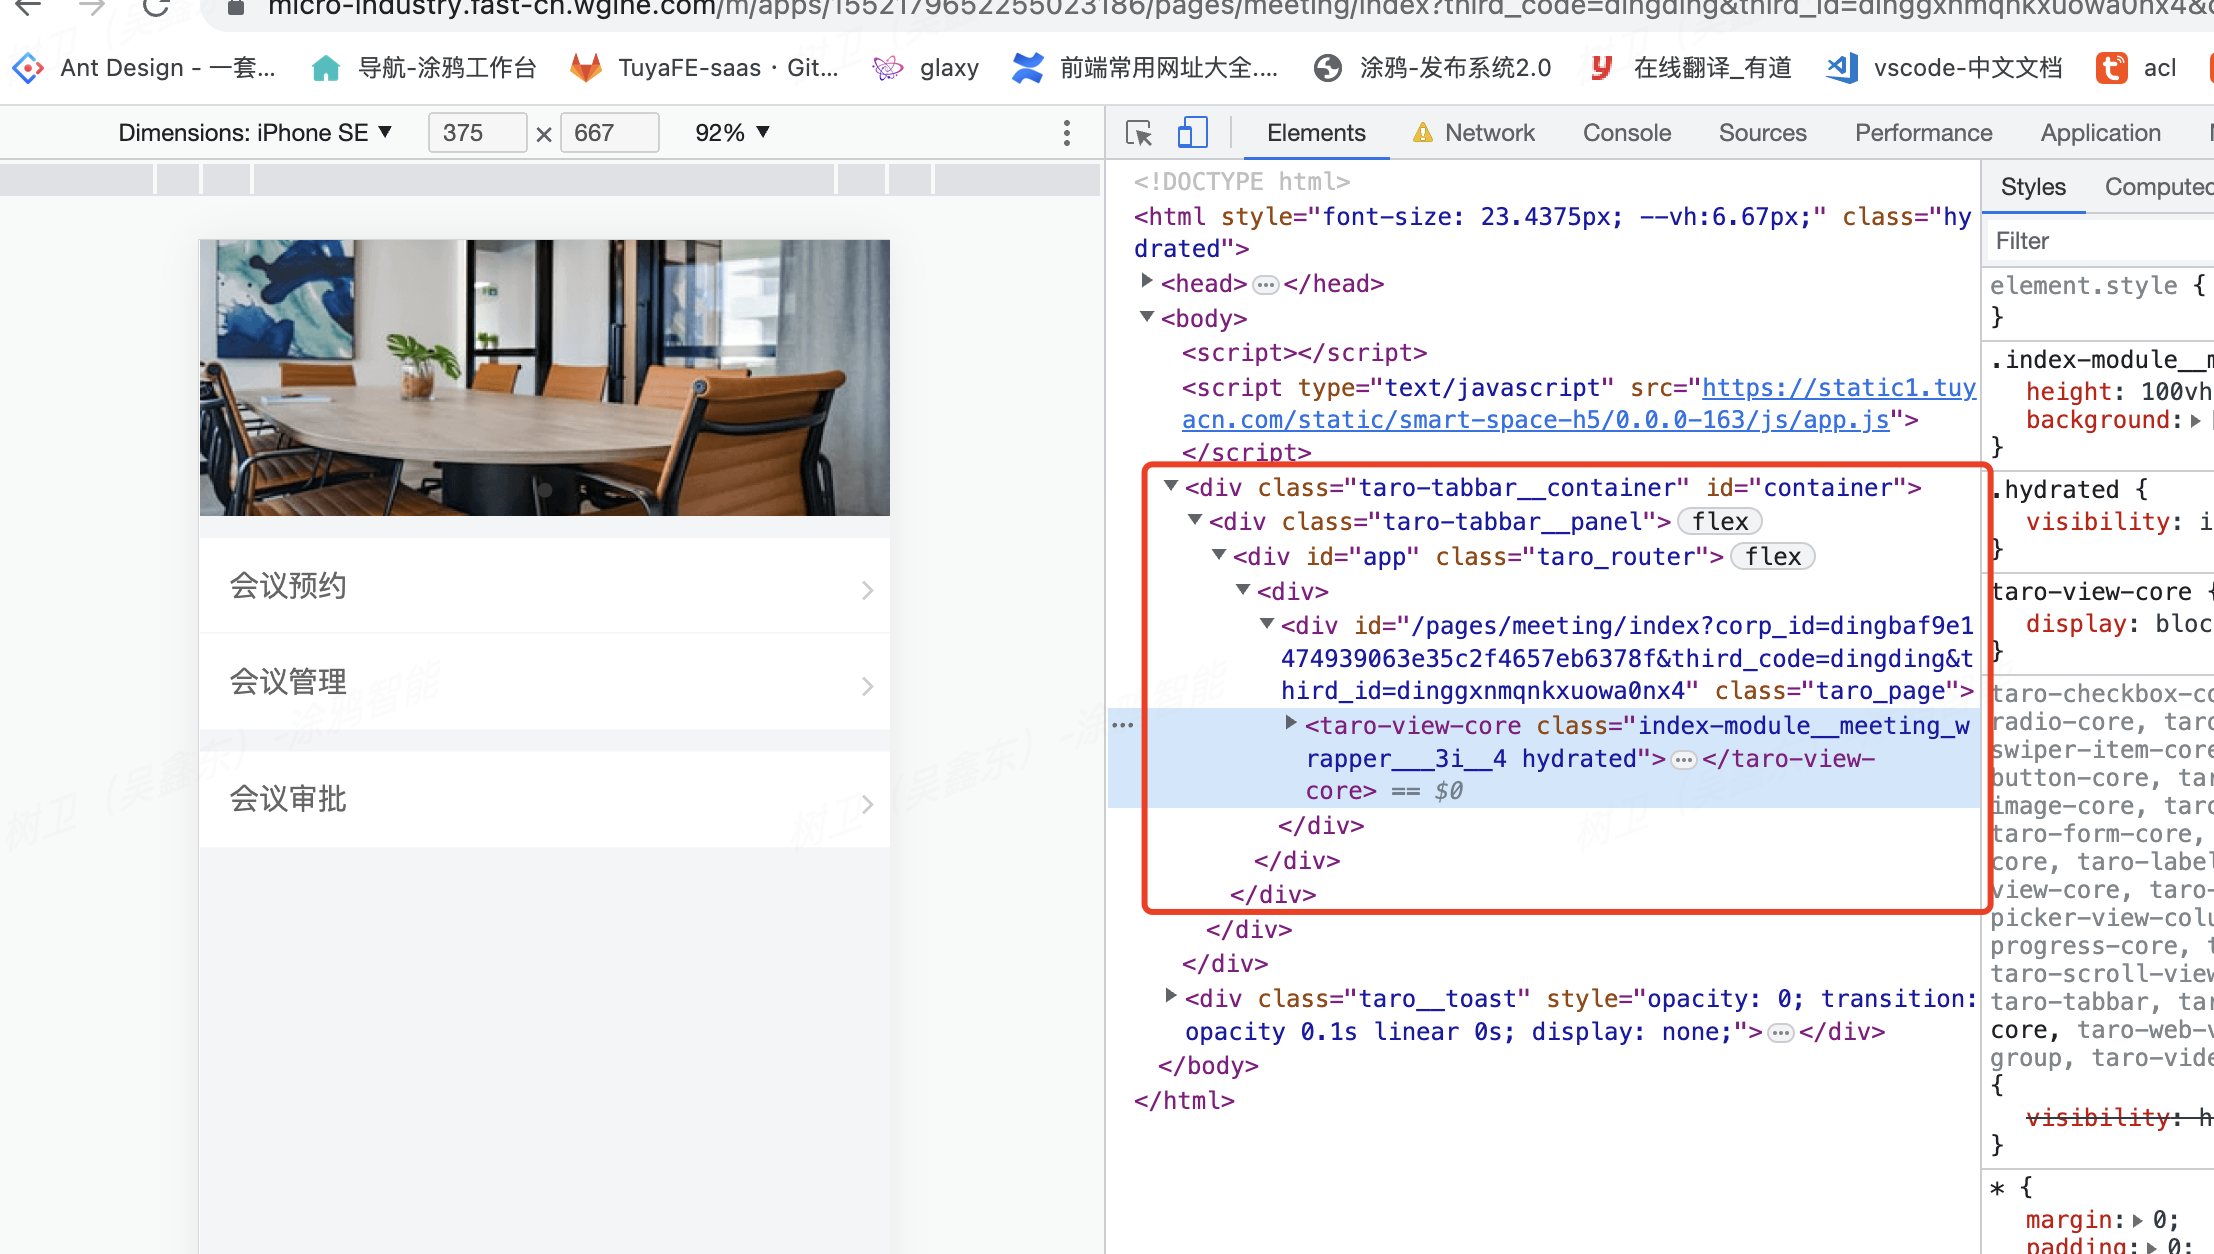The height and width of the screenshot is (1254, 2214).
Task: Collapse the taro-tabbar__container div
Action: [x=1171, y=487]
